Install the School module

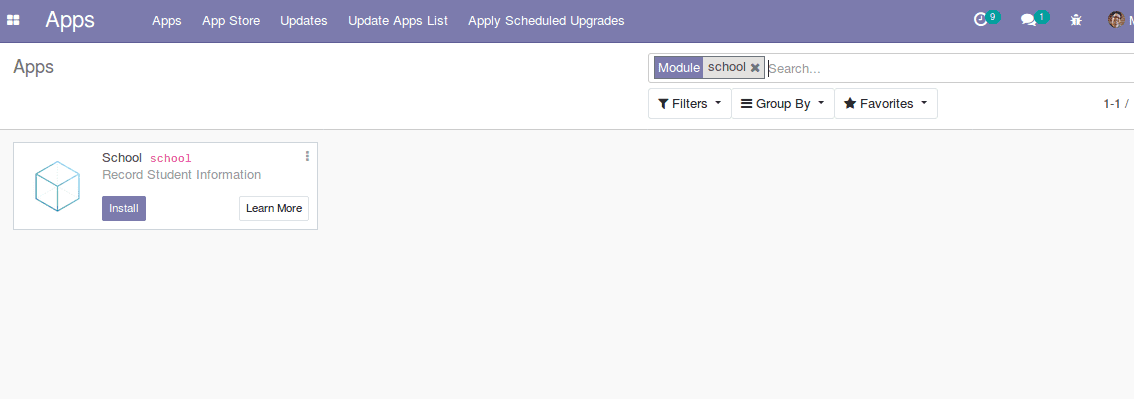click(x=124, y=208)
